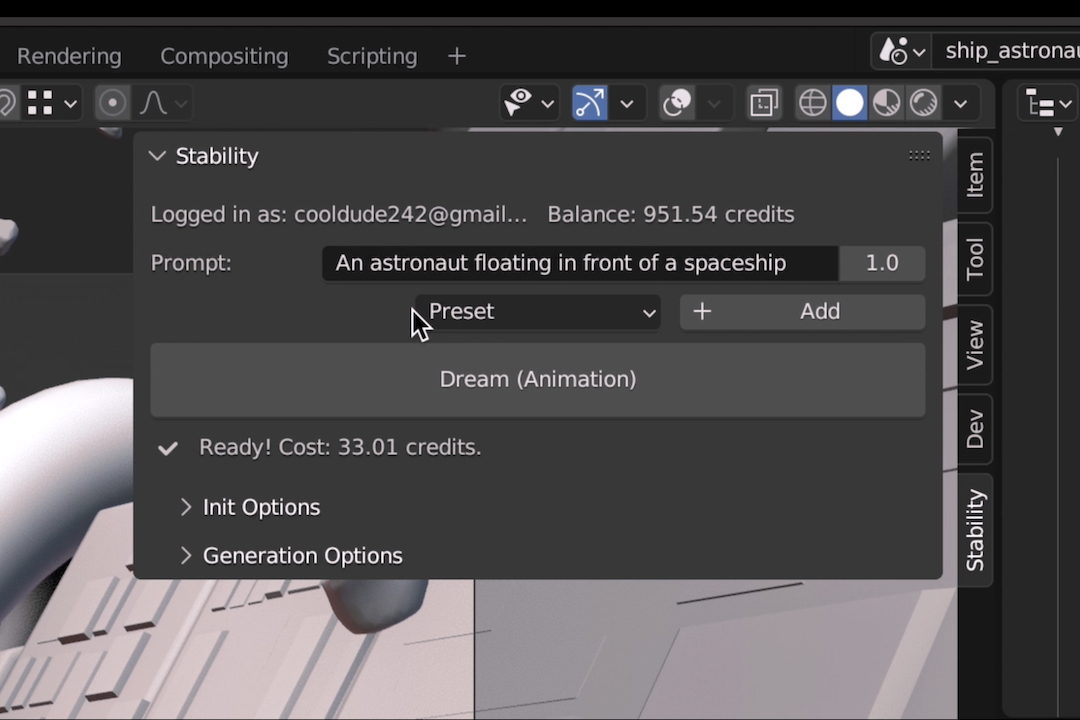
Task: Toggle proportional editing
Action: point(112,103)
